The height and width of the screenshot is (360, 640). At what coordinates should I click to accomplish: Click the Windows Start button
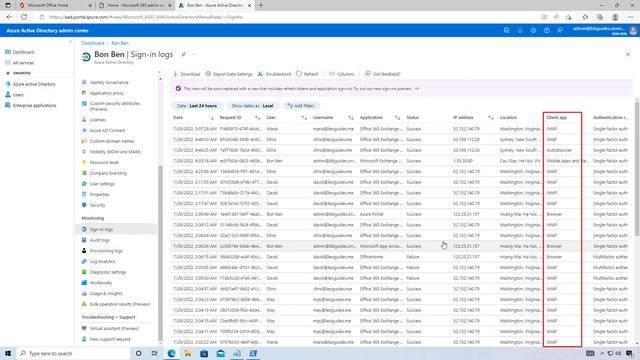[x=8, y=353]
